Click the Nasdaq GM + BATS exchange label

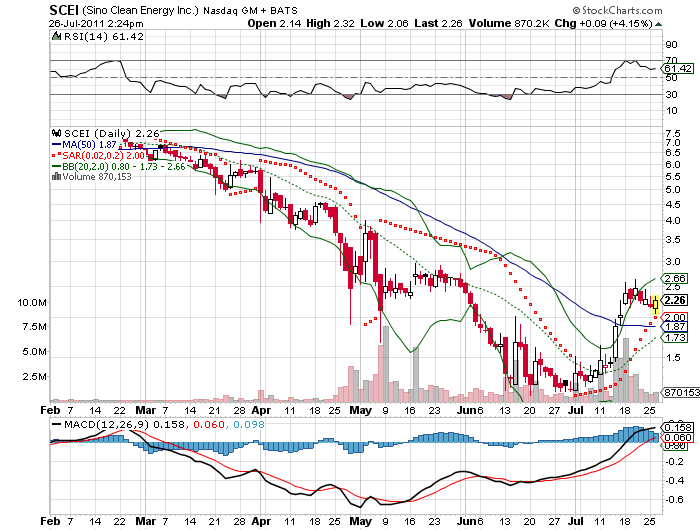[x=250, y=11]
